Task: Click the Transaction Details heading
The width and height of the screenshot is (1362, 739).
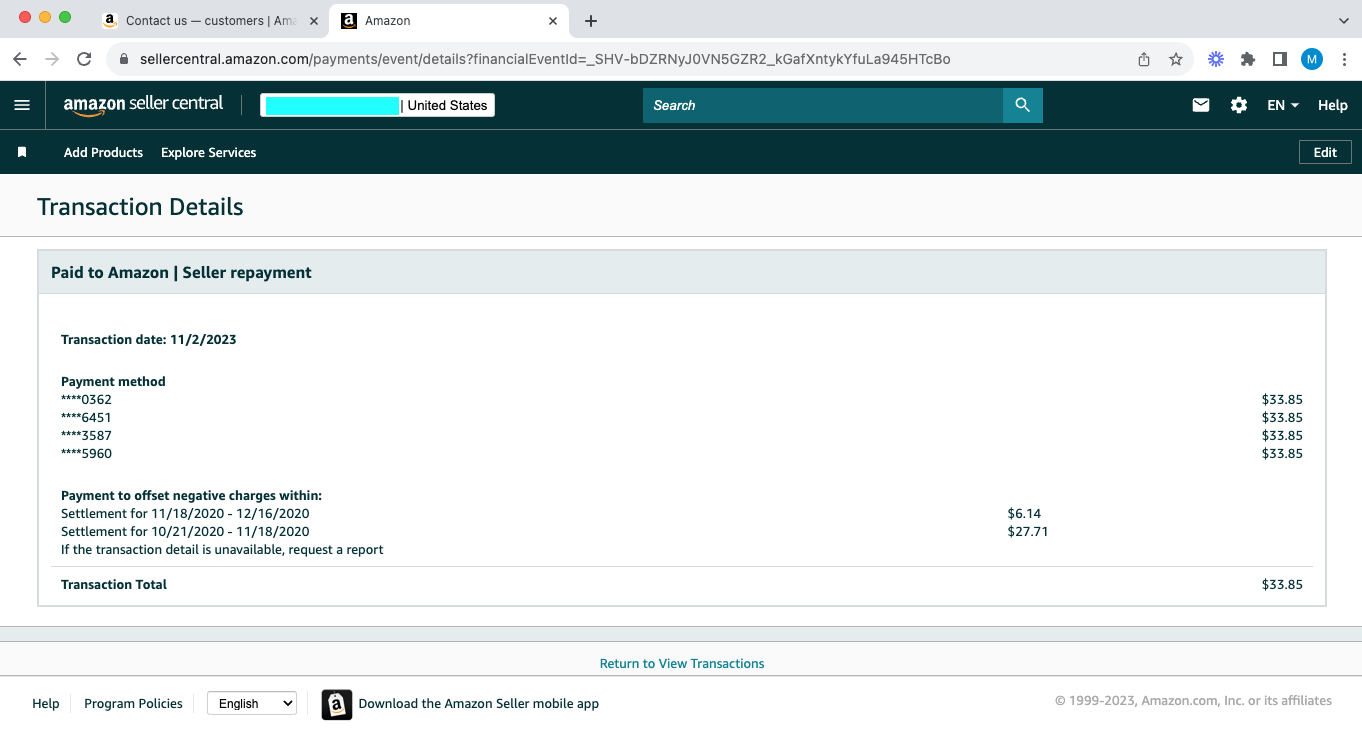Action: coord(140,207)
